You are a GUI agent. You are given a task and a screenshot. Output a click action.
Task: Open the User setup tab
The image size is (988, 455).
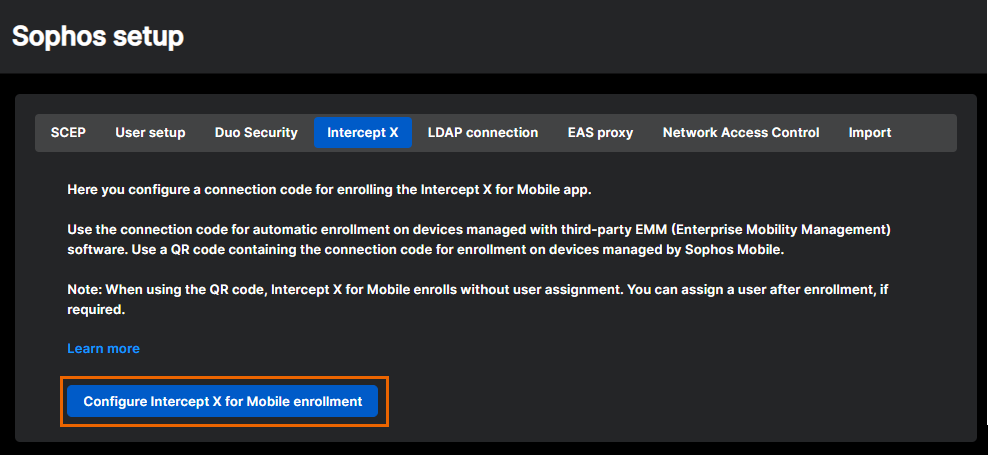click(150, 132)
